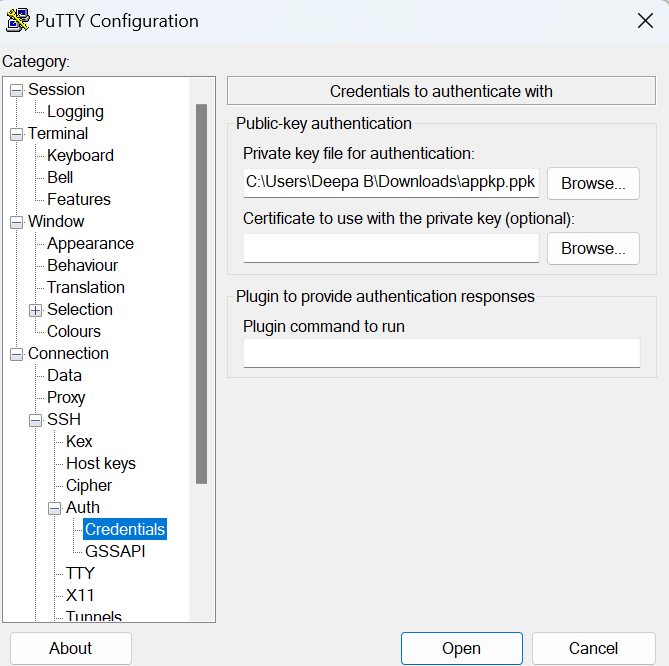Browse for a certificate file
669x666 pixels.
(593, 248)
